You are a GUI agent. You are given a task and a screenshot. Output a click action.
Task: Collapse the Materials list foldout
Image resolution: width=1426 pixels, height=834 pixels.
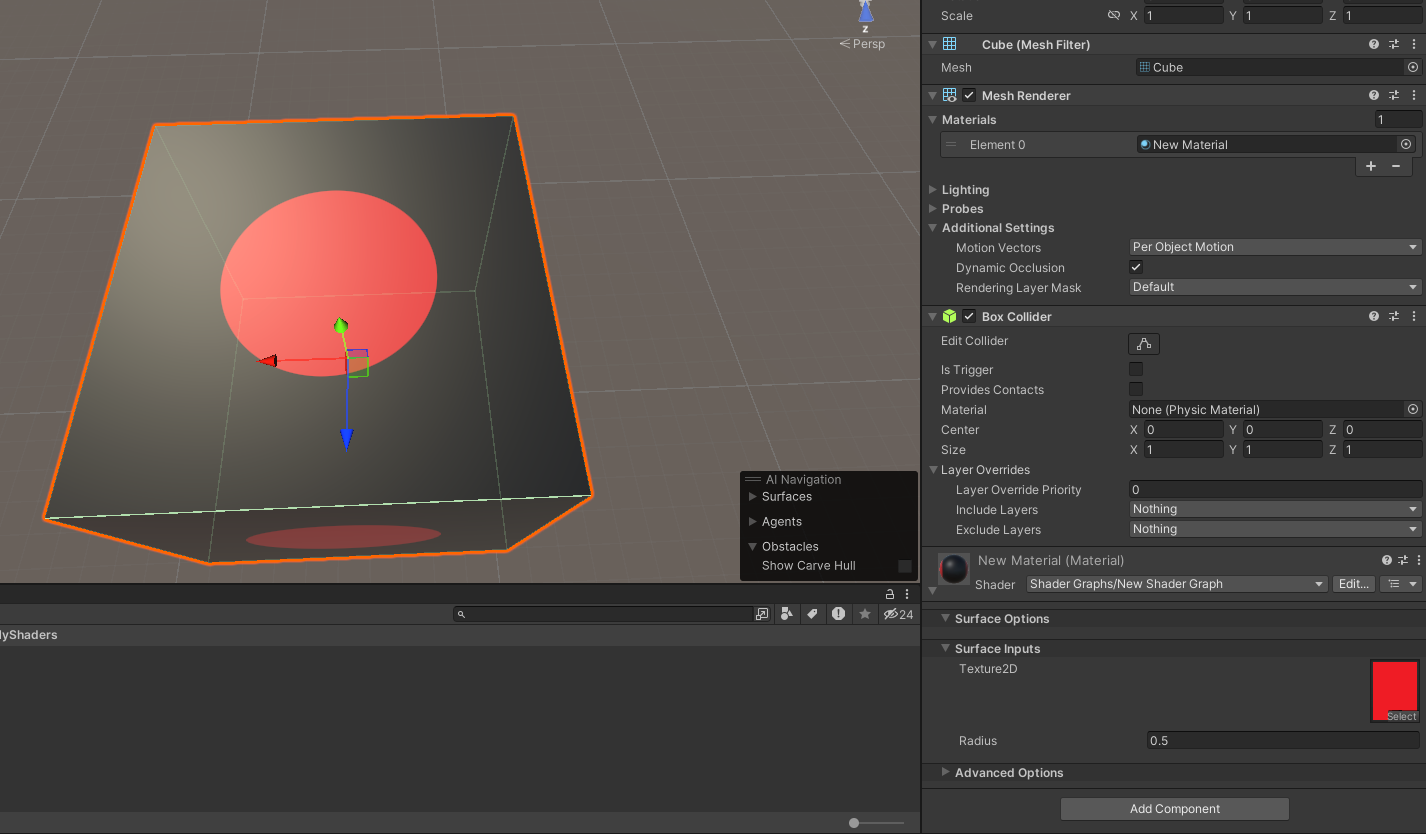(933, 120)
